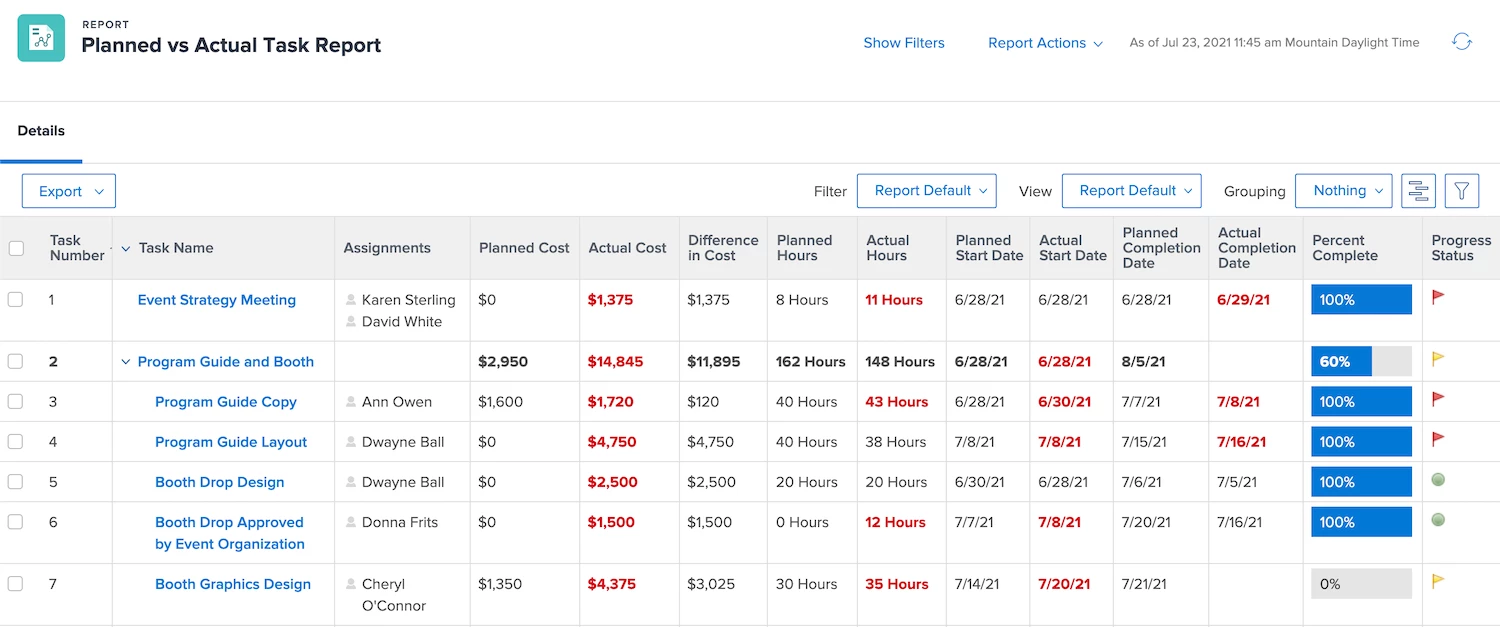The height and width of the screenshot is (627, 1500).
Task: Open the Report Actions menu
Action: click(1045, 43)
